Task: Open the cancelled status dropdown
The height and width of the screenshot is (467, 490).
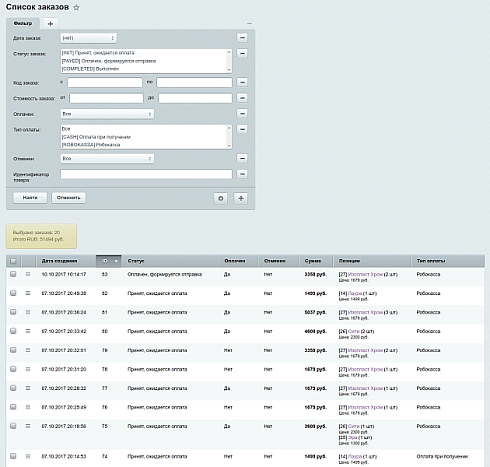Action: pyautogui.click(x=107, y=158)
